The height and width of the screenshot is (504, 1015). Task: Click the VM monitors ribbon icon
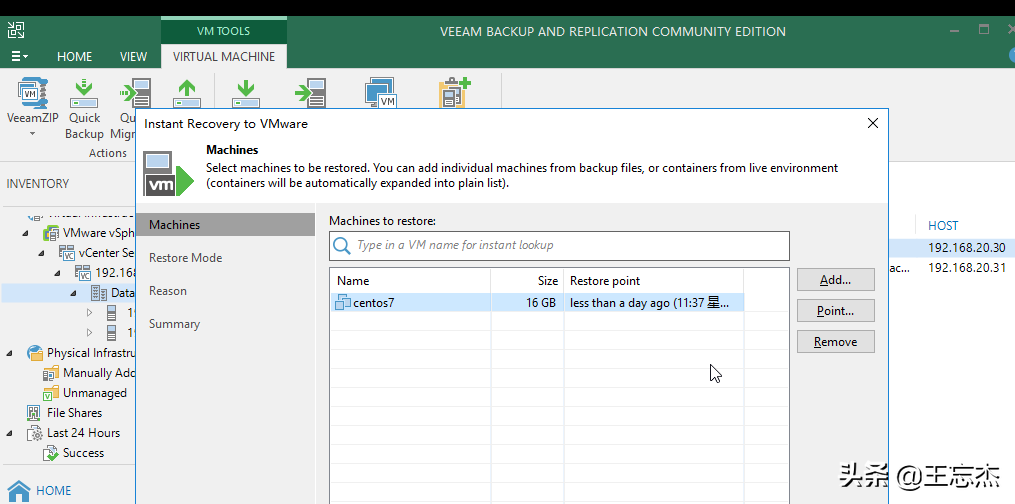tap(381, 93)
